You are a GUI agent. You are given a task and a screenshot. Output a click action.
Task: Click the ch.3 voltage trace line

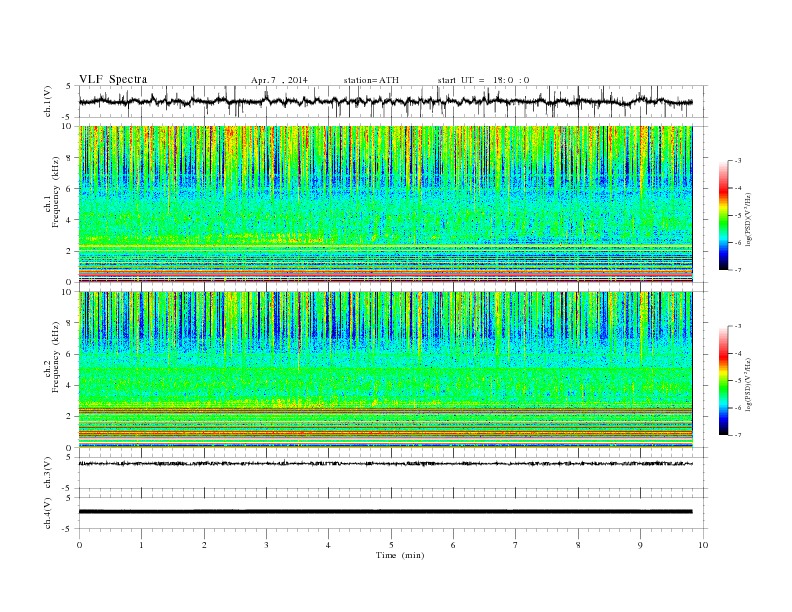[385, 463]
